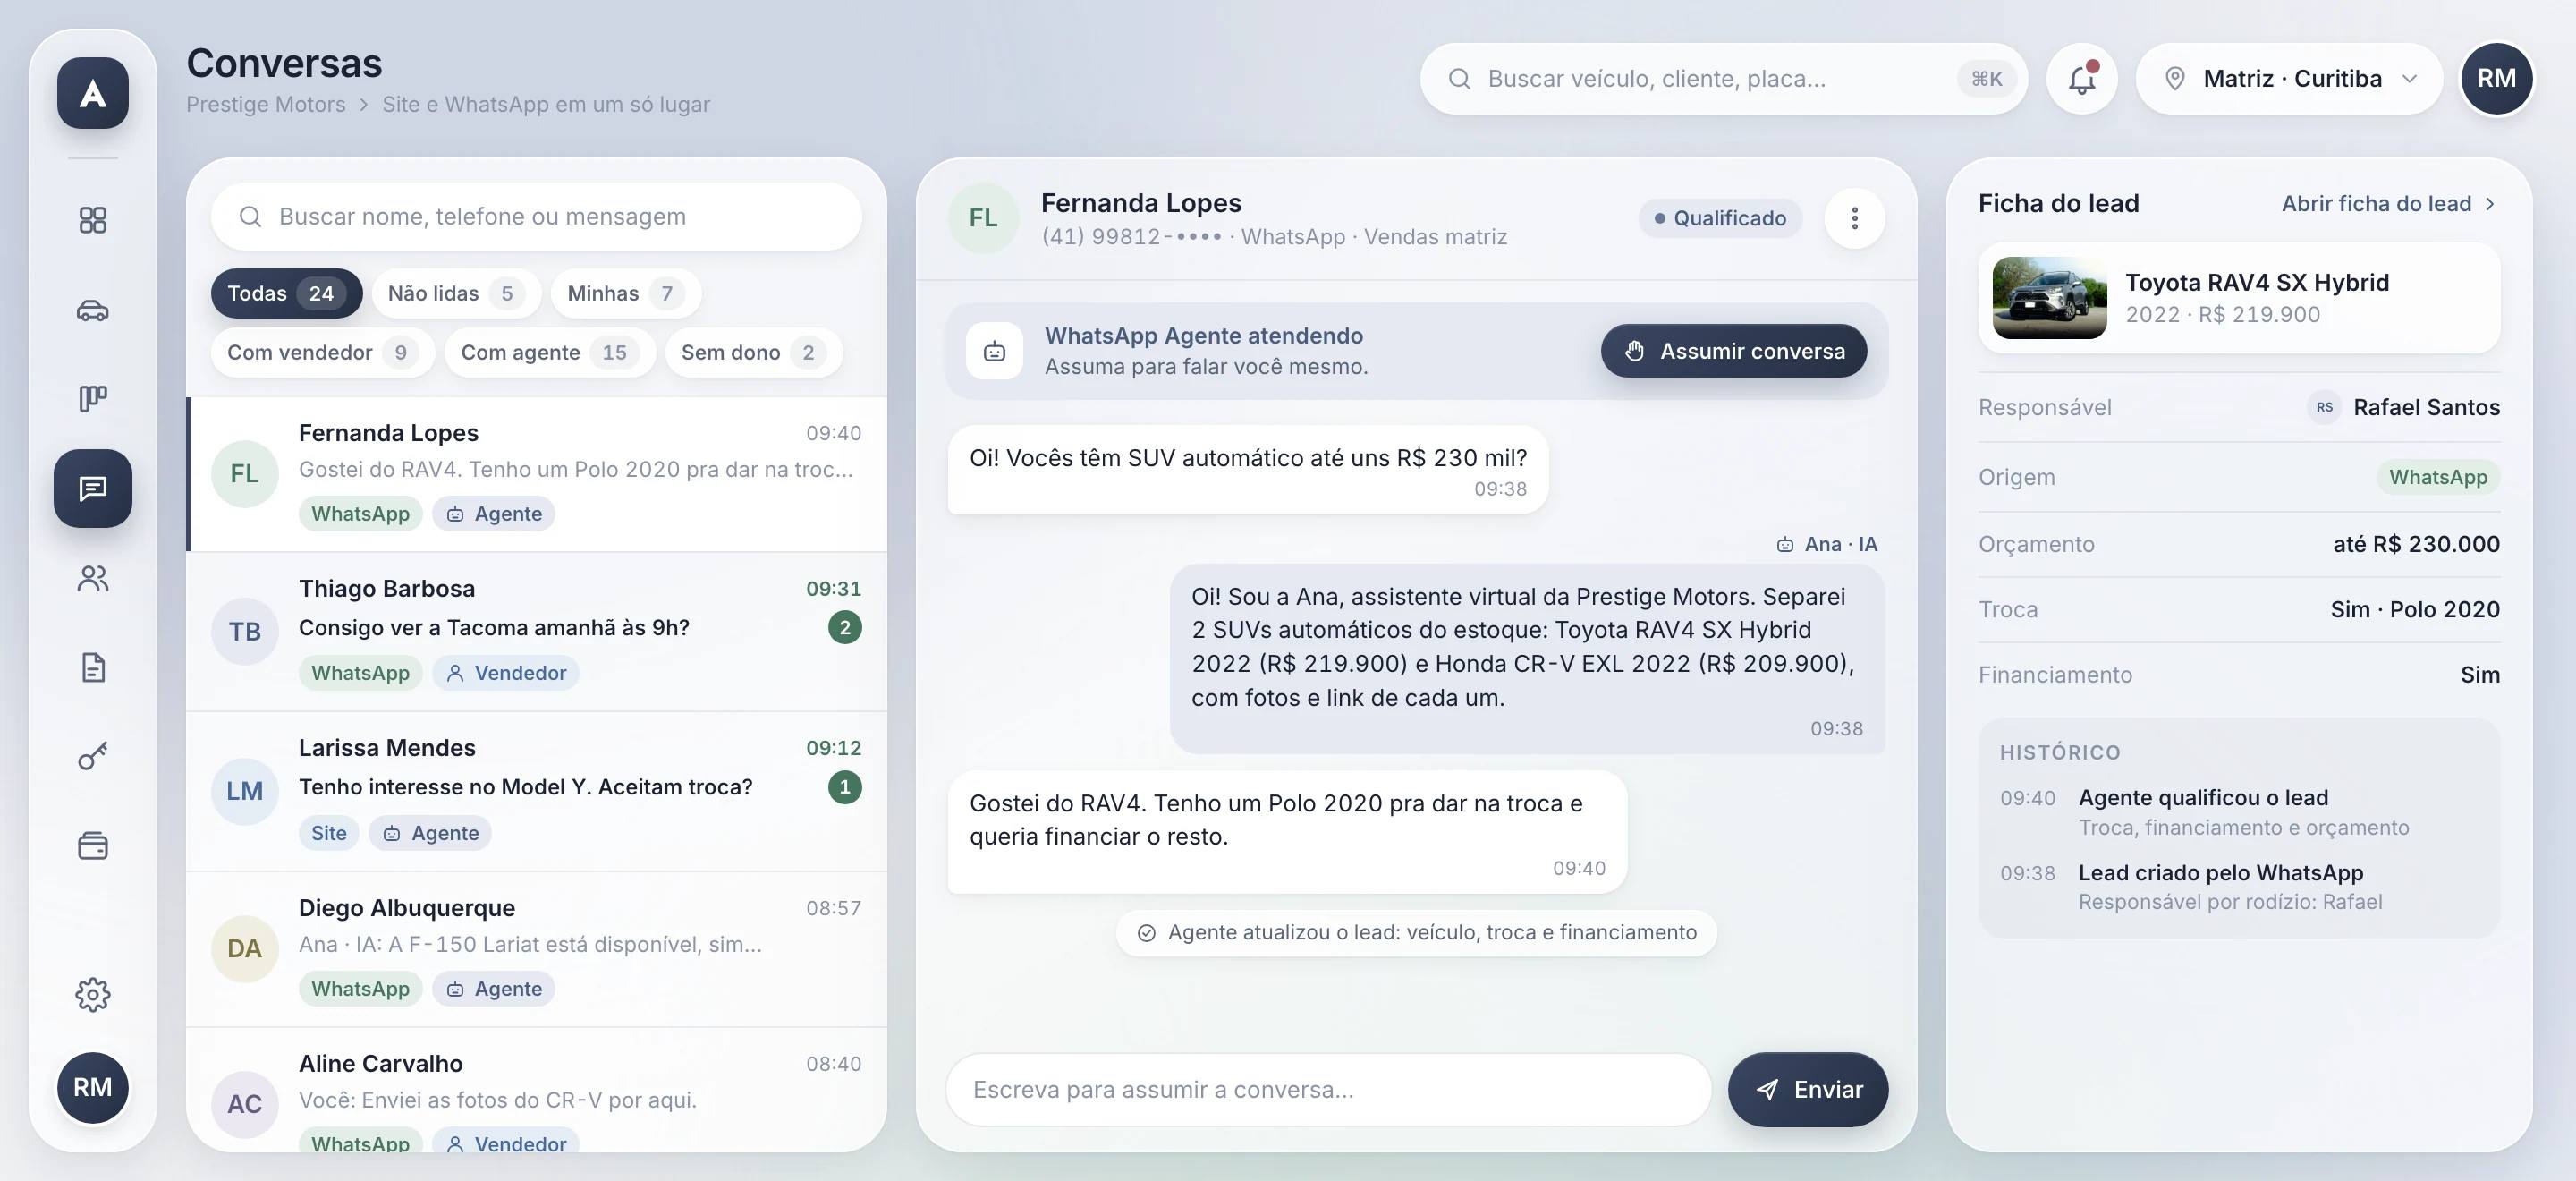The width and height of the screenshot is (2576, 1181).
Task: Click the Assumir conversa button
Action: point(1734,351)
